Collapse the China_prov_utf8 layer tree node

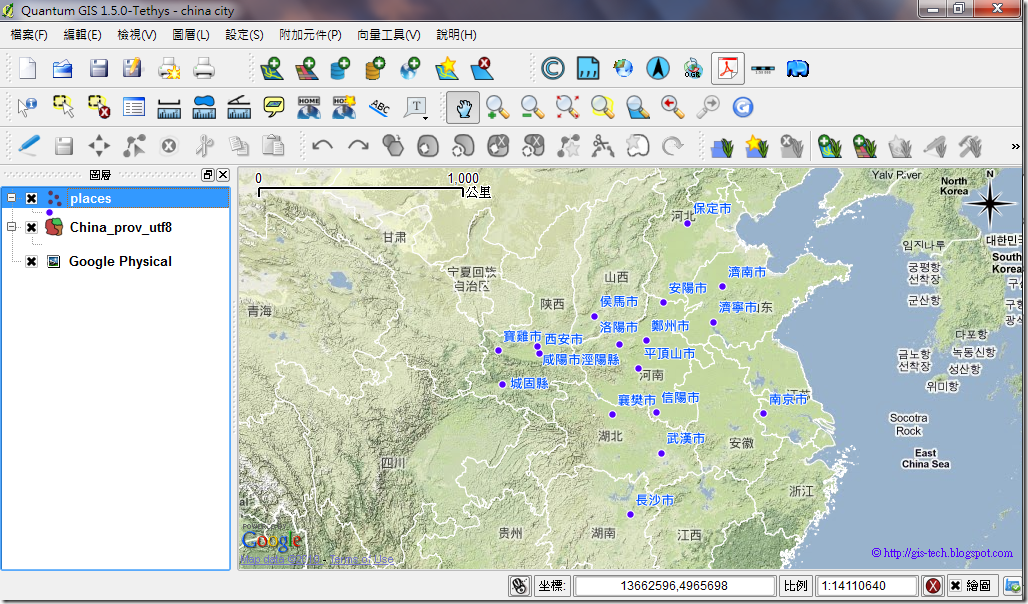click(11, 227)
